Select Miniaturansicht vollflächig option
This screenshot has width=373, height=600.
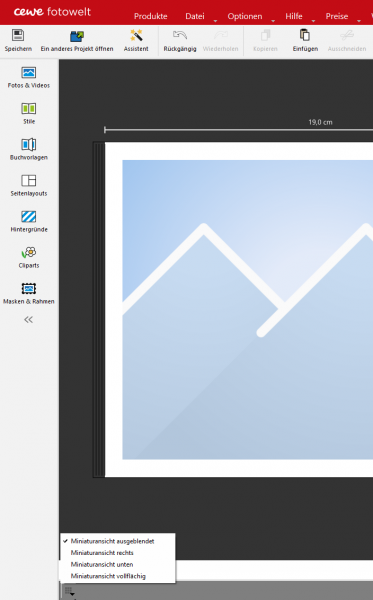coord(117,576)
